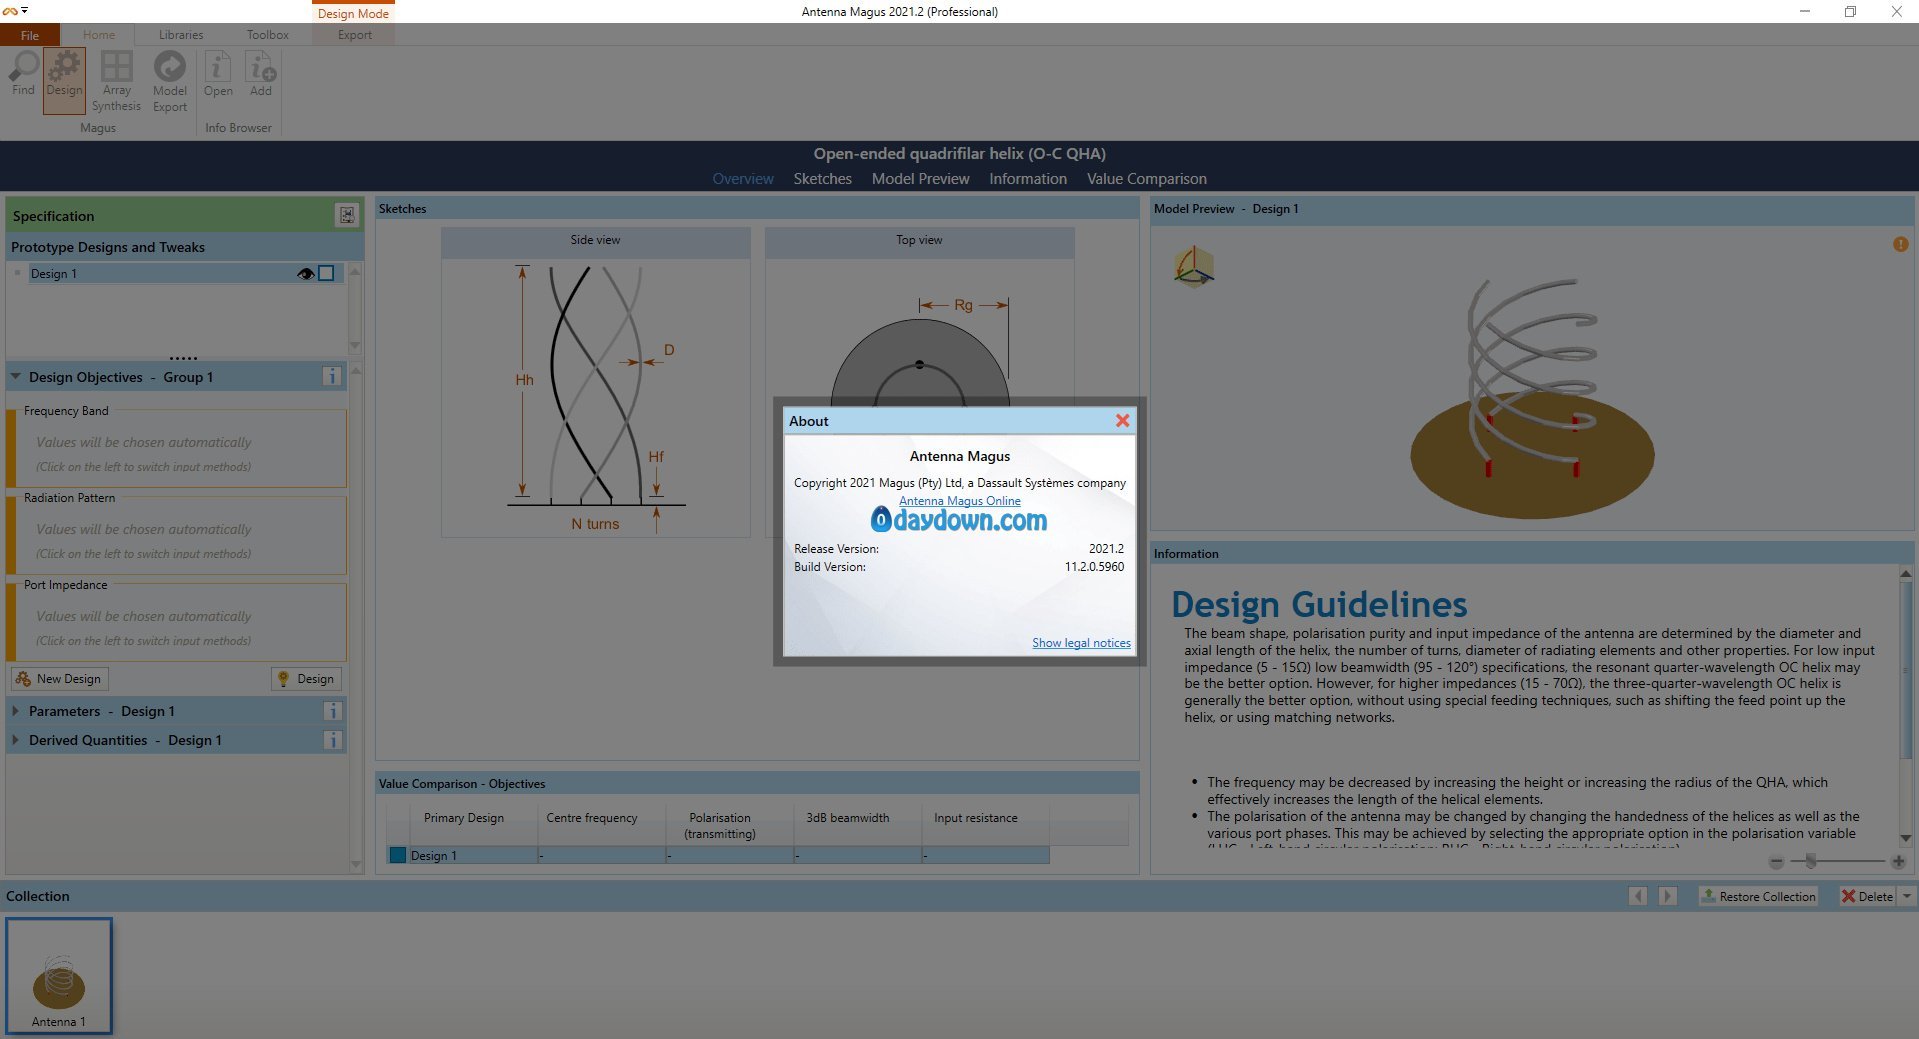1919x1039 pixels.
Task: Go to previous collection item arrow
Action: click(1638, 896)
